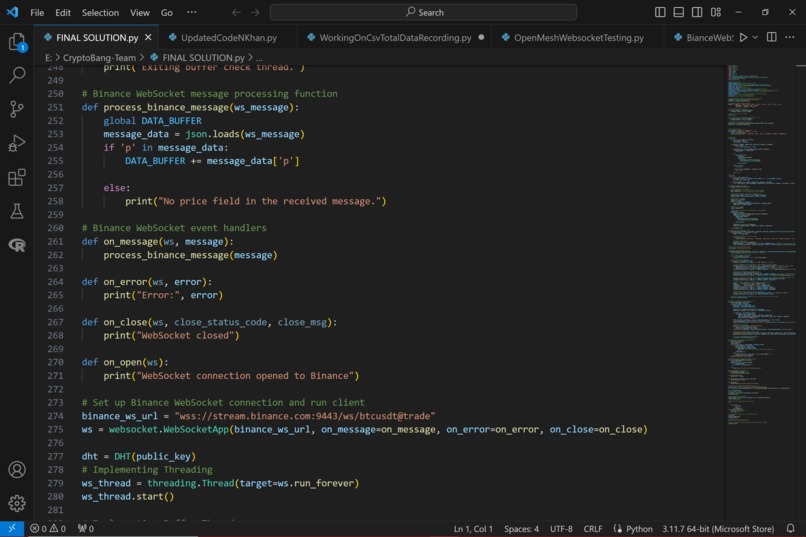Open the Testing flask view
Viewport: 806px width, 537px height.
tap(17, 211)
